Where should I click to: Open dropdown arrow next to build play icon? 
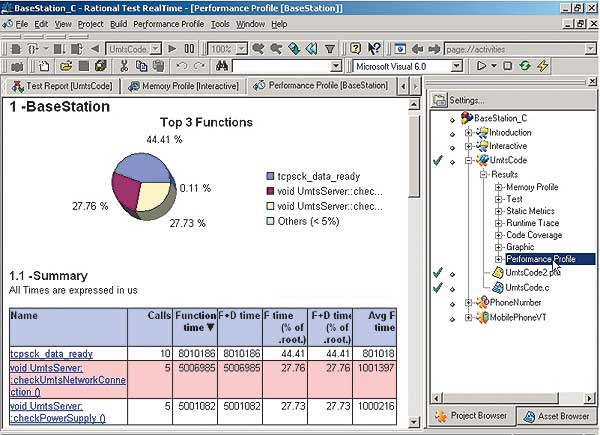click(494, 66)
